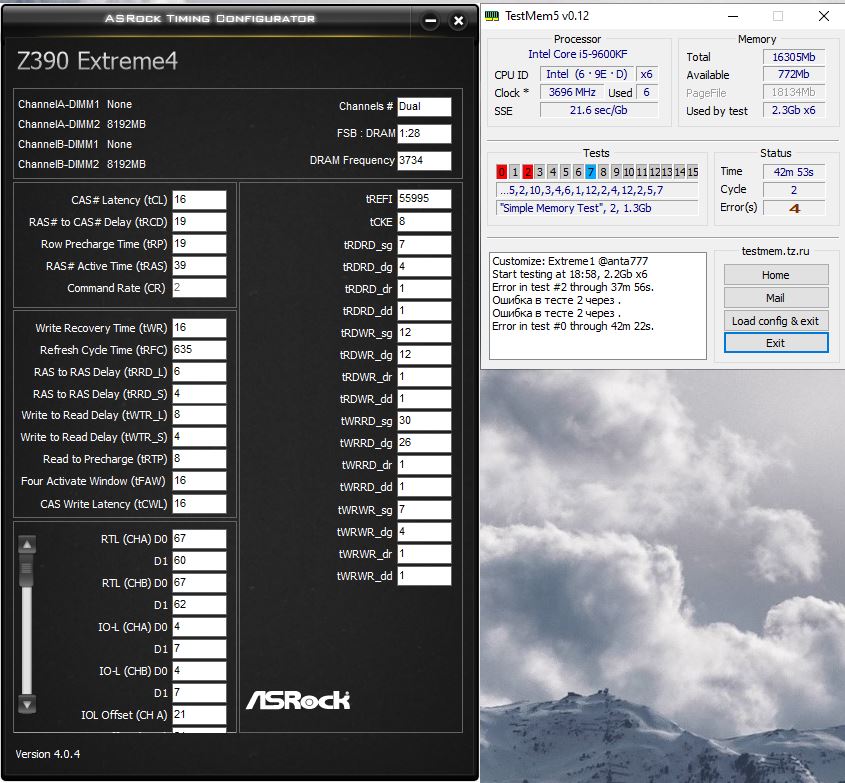
Task: Click the ASRock logo
Action: tap(298, 700)
